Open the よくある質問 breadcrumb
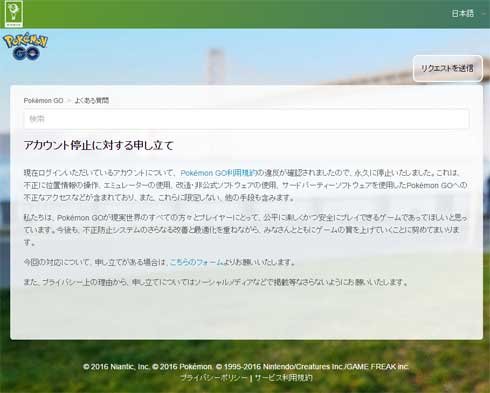Viewport: 490px width, 393px height. click(92, 101)
